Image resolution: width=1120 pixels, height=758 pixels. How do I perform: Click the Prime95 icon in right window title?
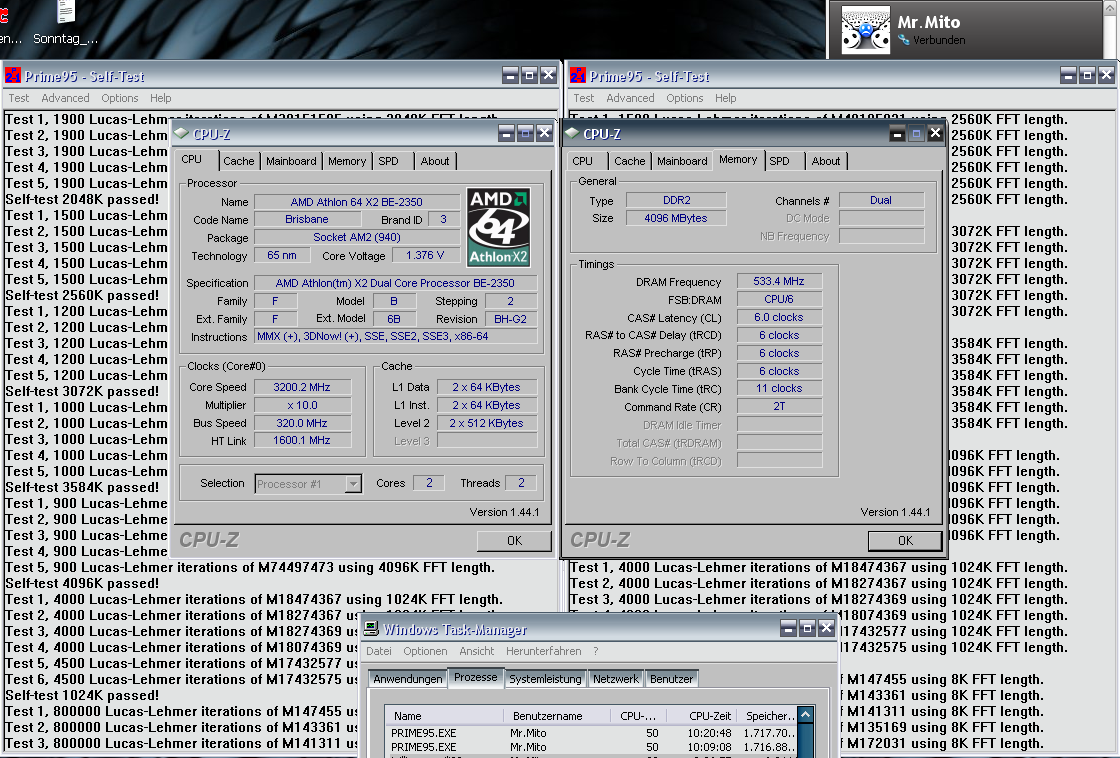point(578,76)
